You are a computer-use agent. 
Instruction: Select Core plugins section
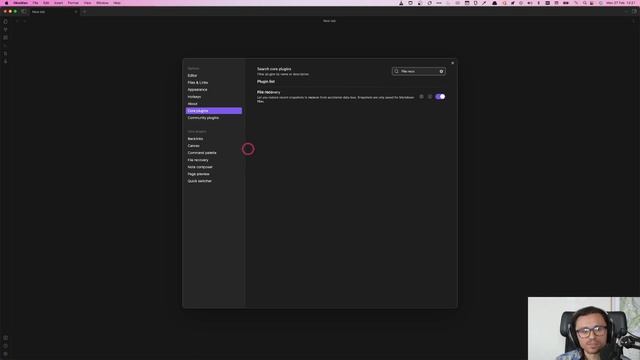pyautogui.click(x=213, y=111)
